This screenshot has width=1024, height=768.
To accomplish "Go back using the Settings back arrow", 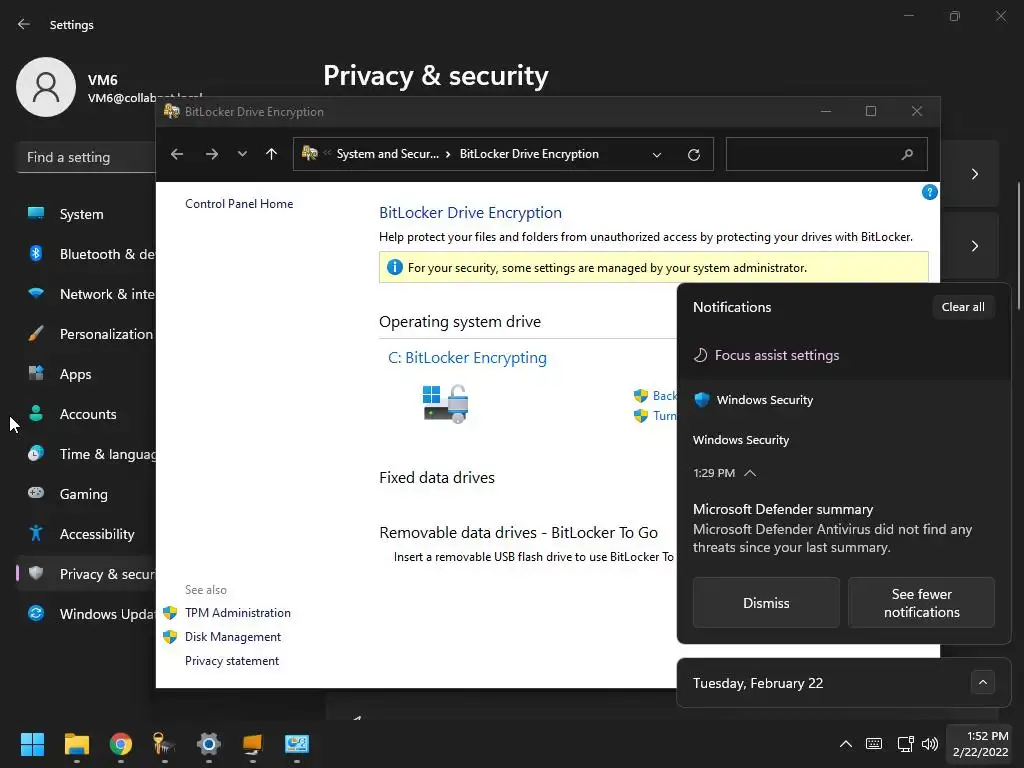I will [x=24, y=24].
